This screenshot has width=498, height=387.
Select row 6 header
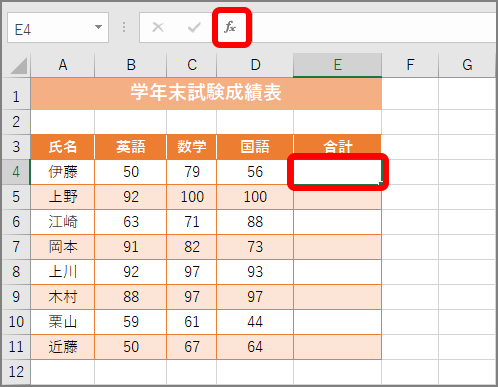(x=16, y=222)
